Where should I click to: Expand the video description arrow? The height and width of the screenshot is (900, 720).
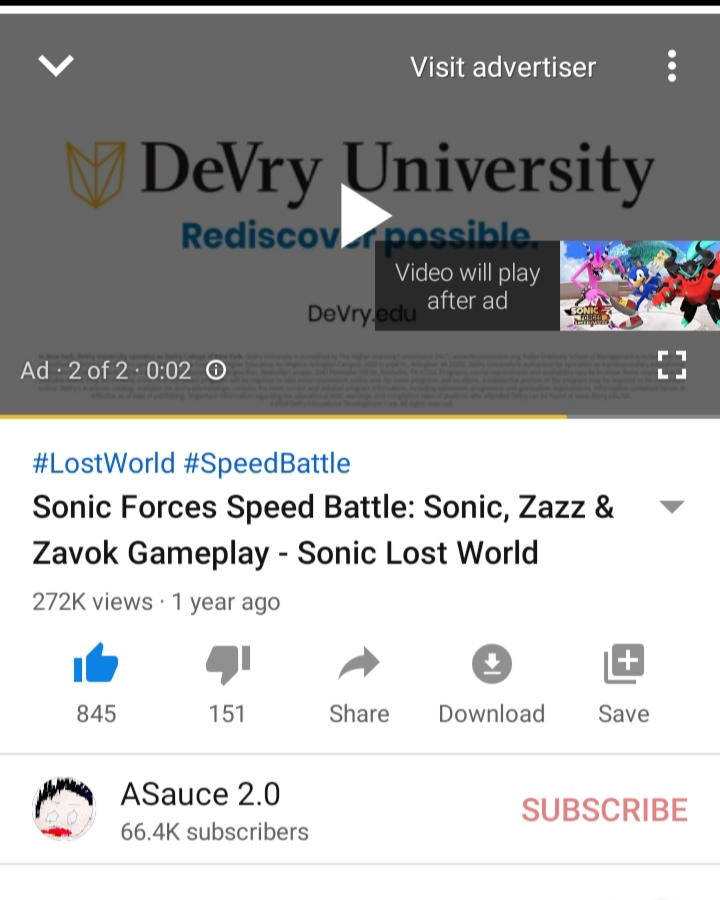pos(672,506)
